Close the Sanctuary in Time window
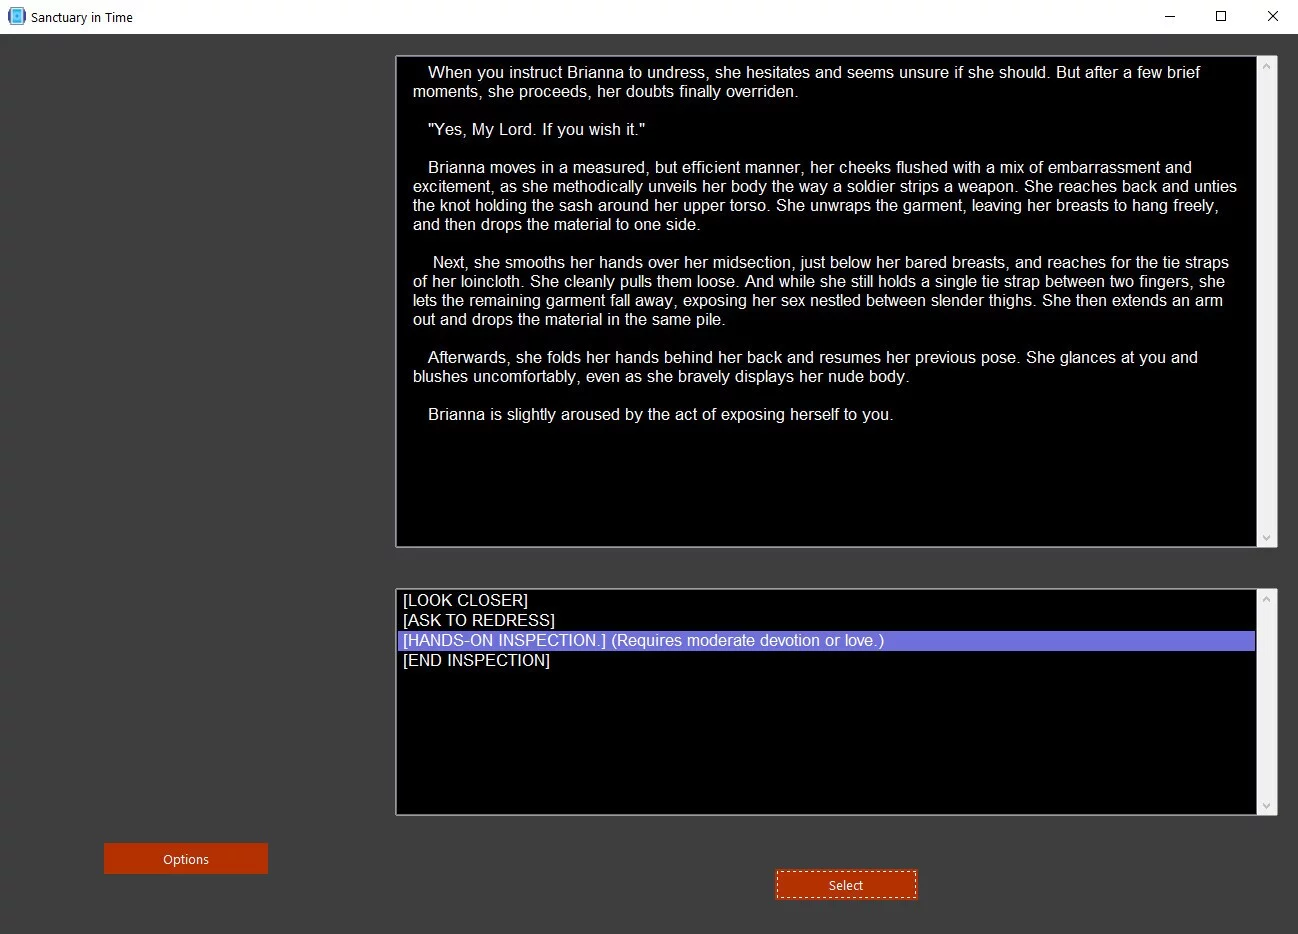1298x934 pixels. pos(1272,17)
